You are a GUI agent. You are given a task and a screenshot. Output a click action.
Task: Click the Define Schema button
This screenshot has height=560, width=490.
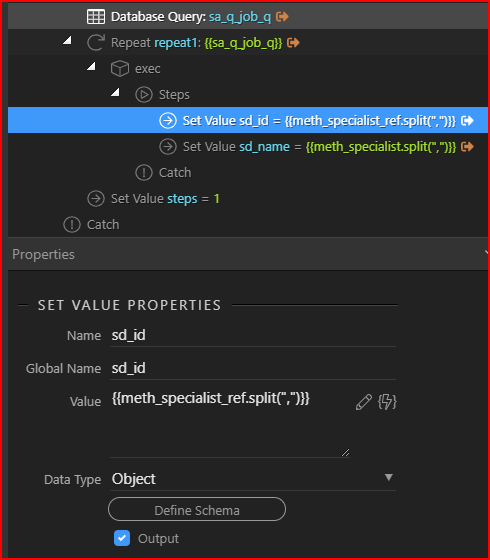point(197,510)
